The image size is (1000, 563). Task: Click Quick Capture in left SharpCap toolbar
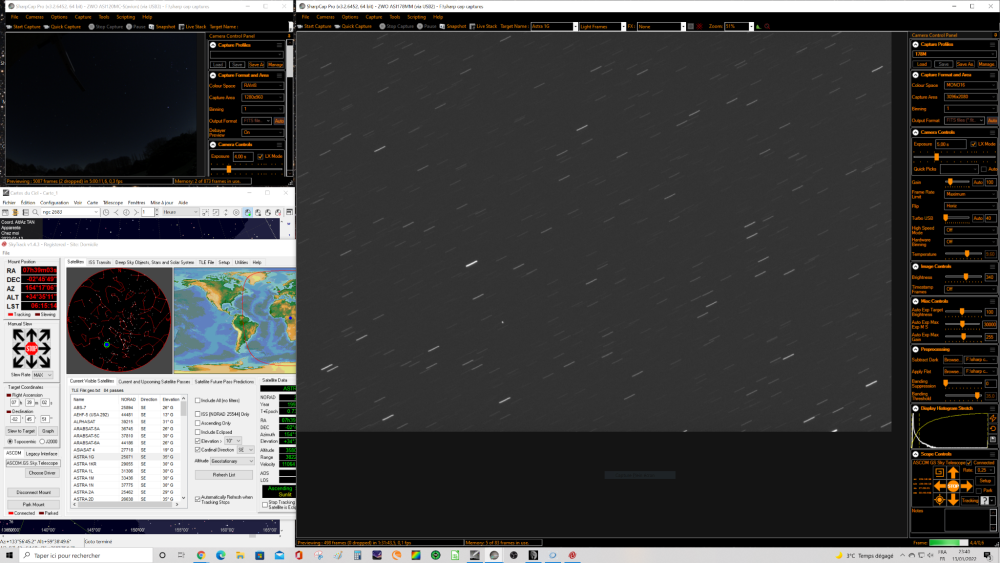pyautogui.click(x=62, y=27)
